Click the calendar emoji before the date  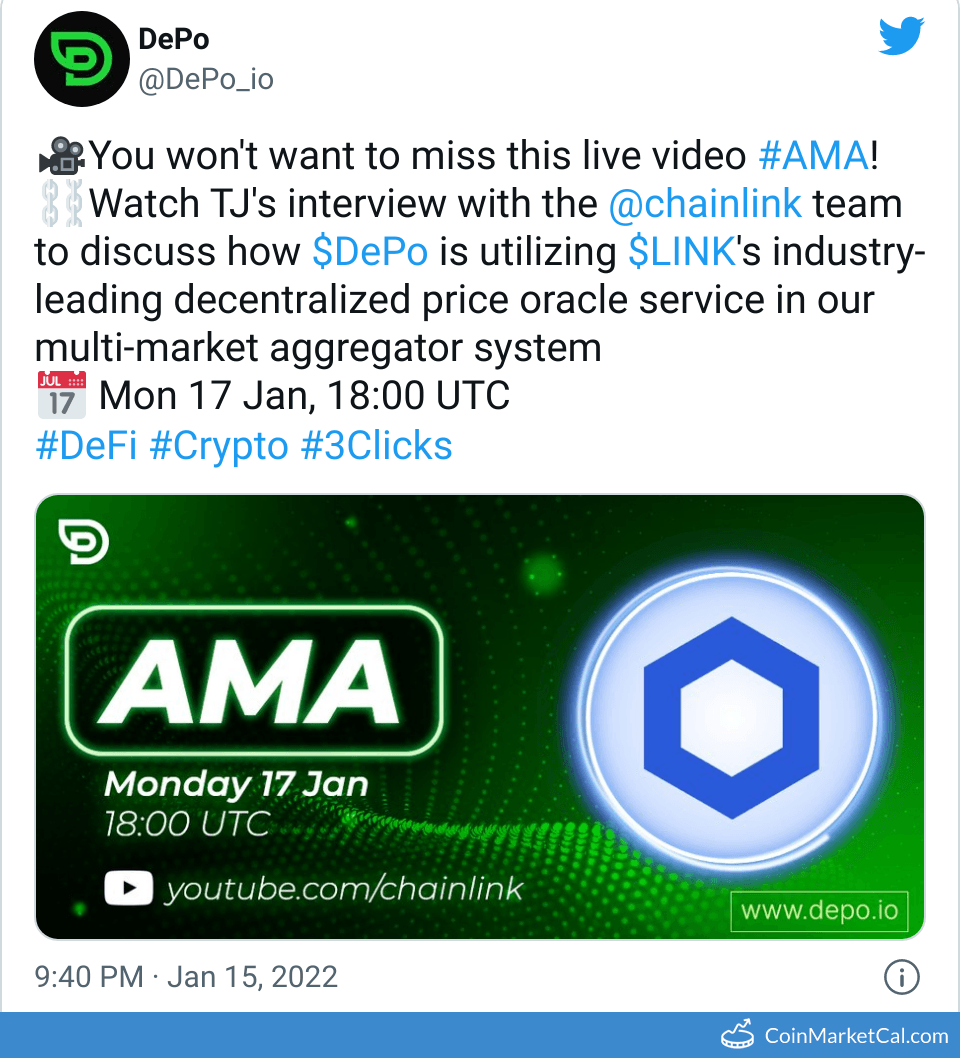pyautogui.click(x=61, y=396)
